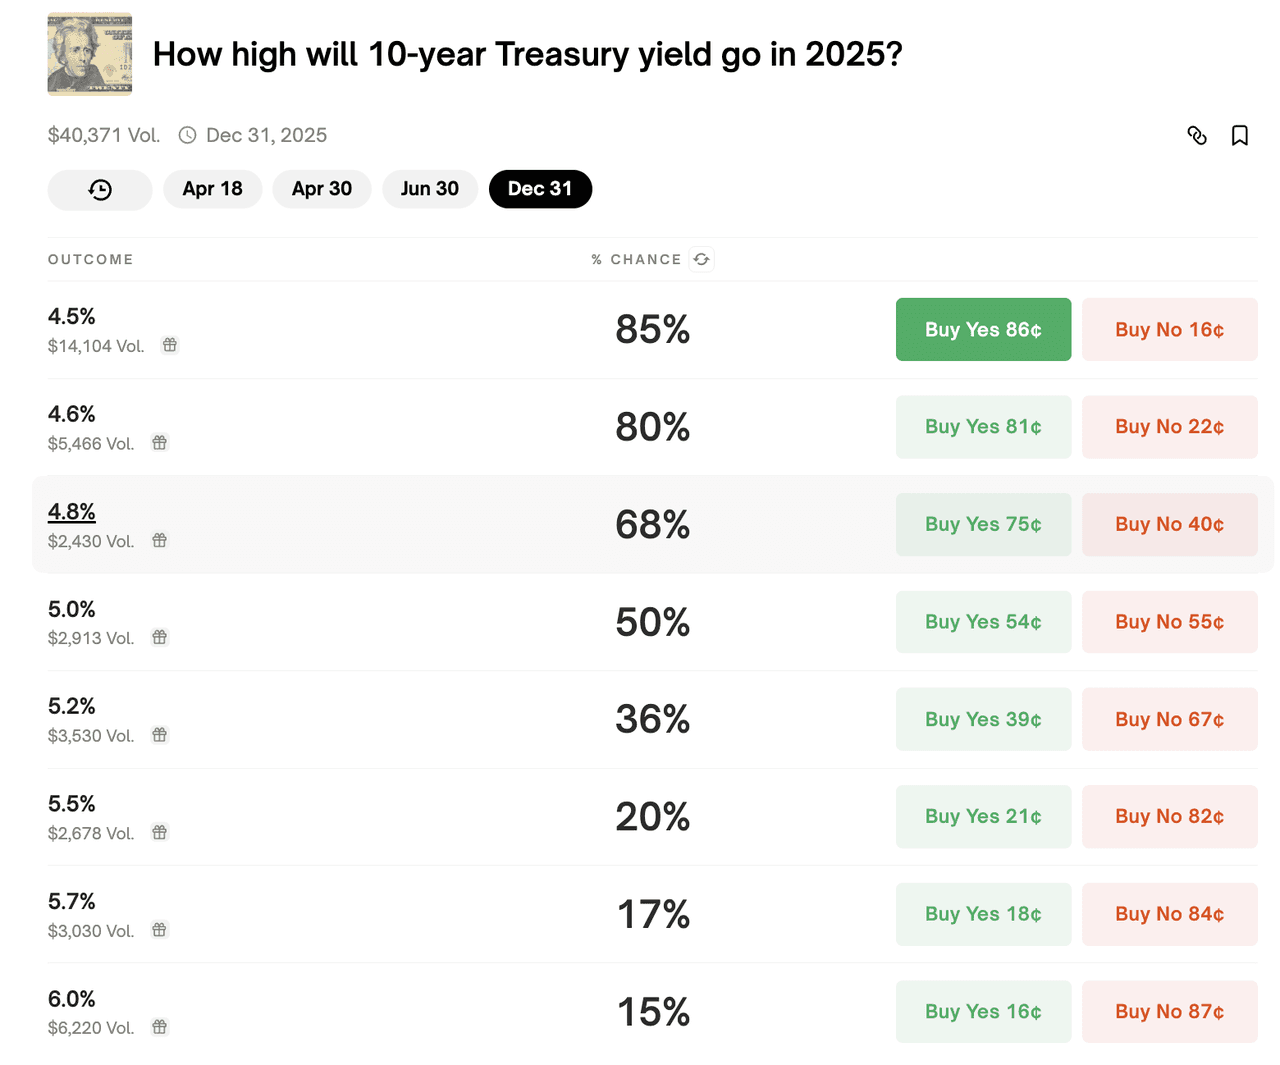Click the copy link icon
The image size is (1280, 1065).
1197,135
